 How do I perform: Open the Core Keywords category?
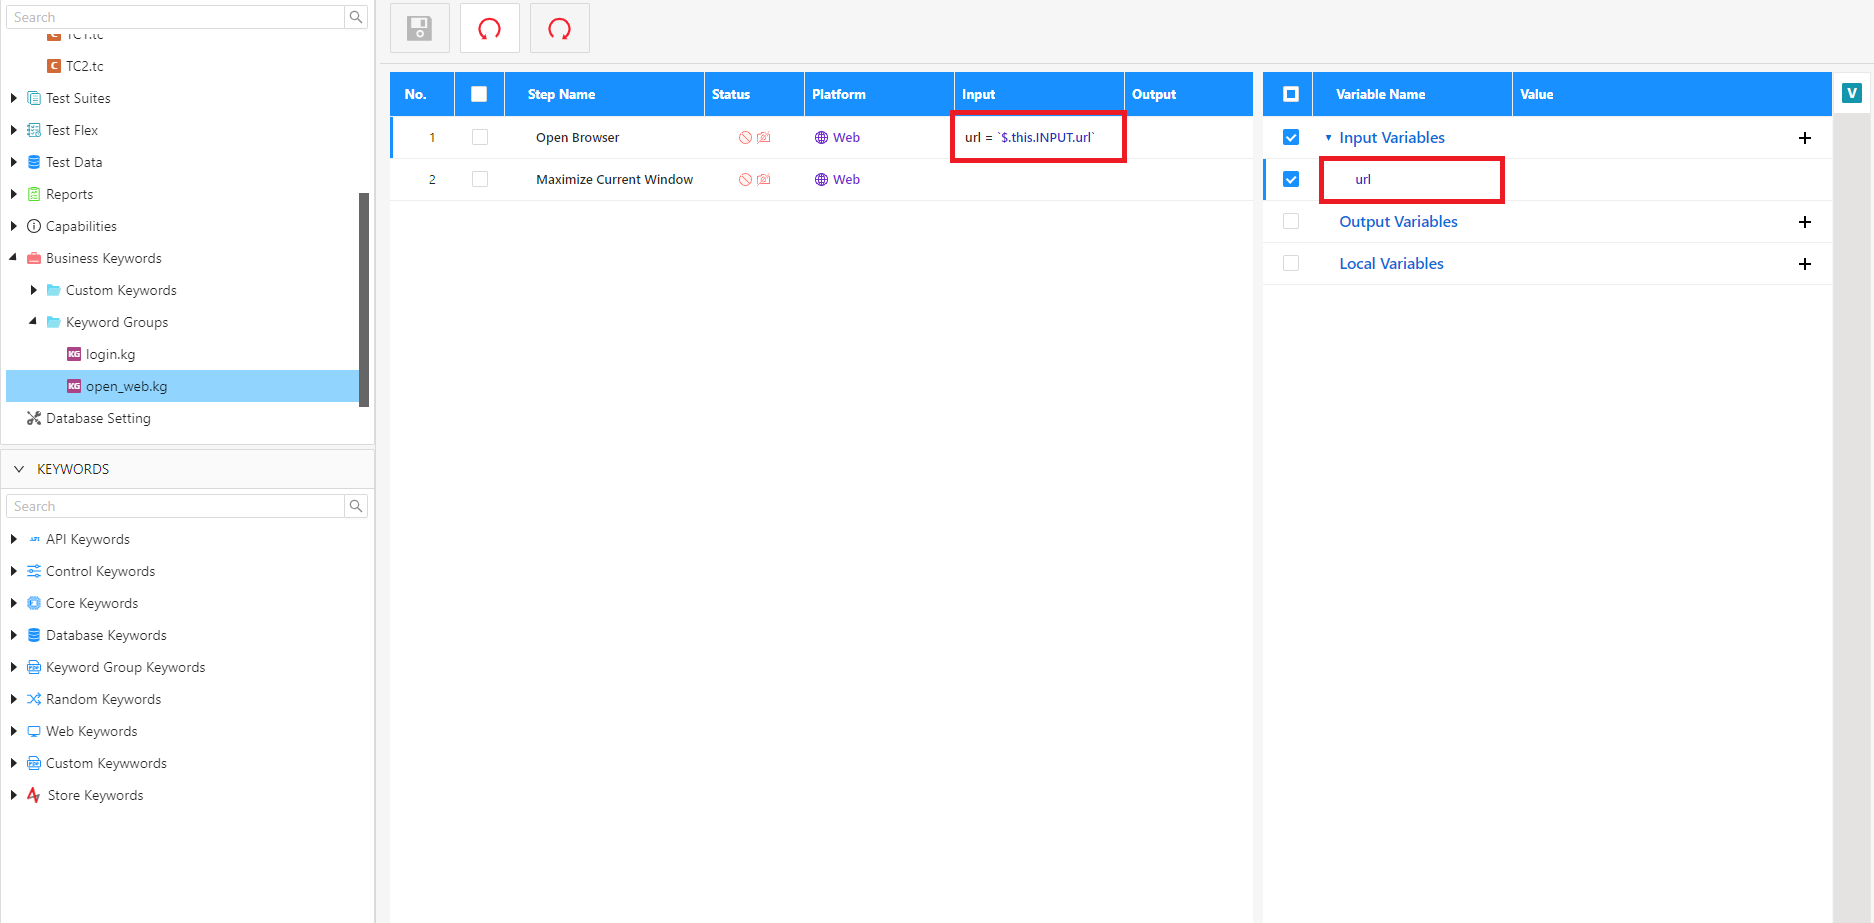(92, 603)
